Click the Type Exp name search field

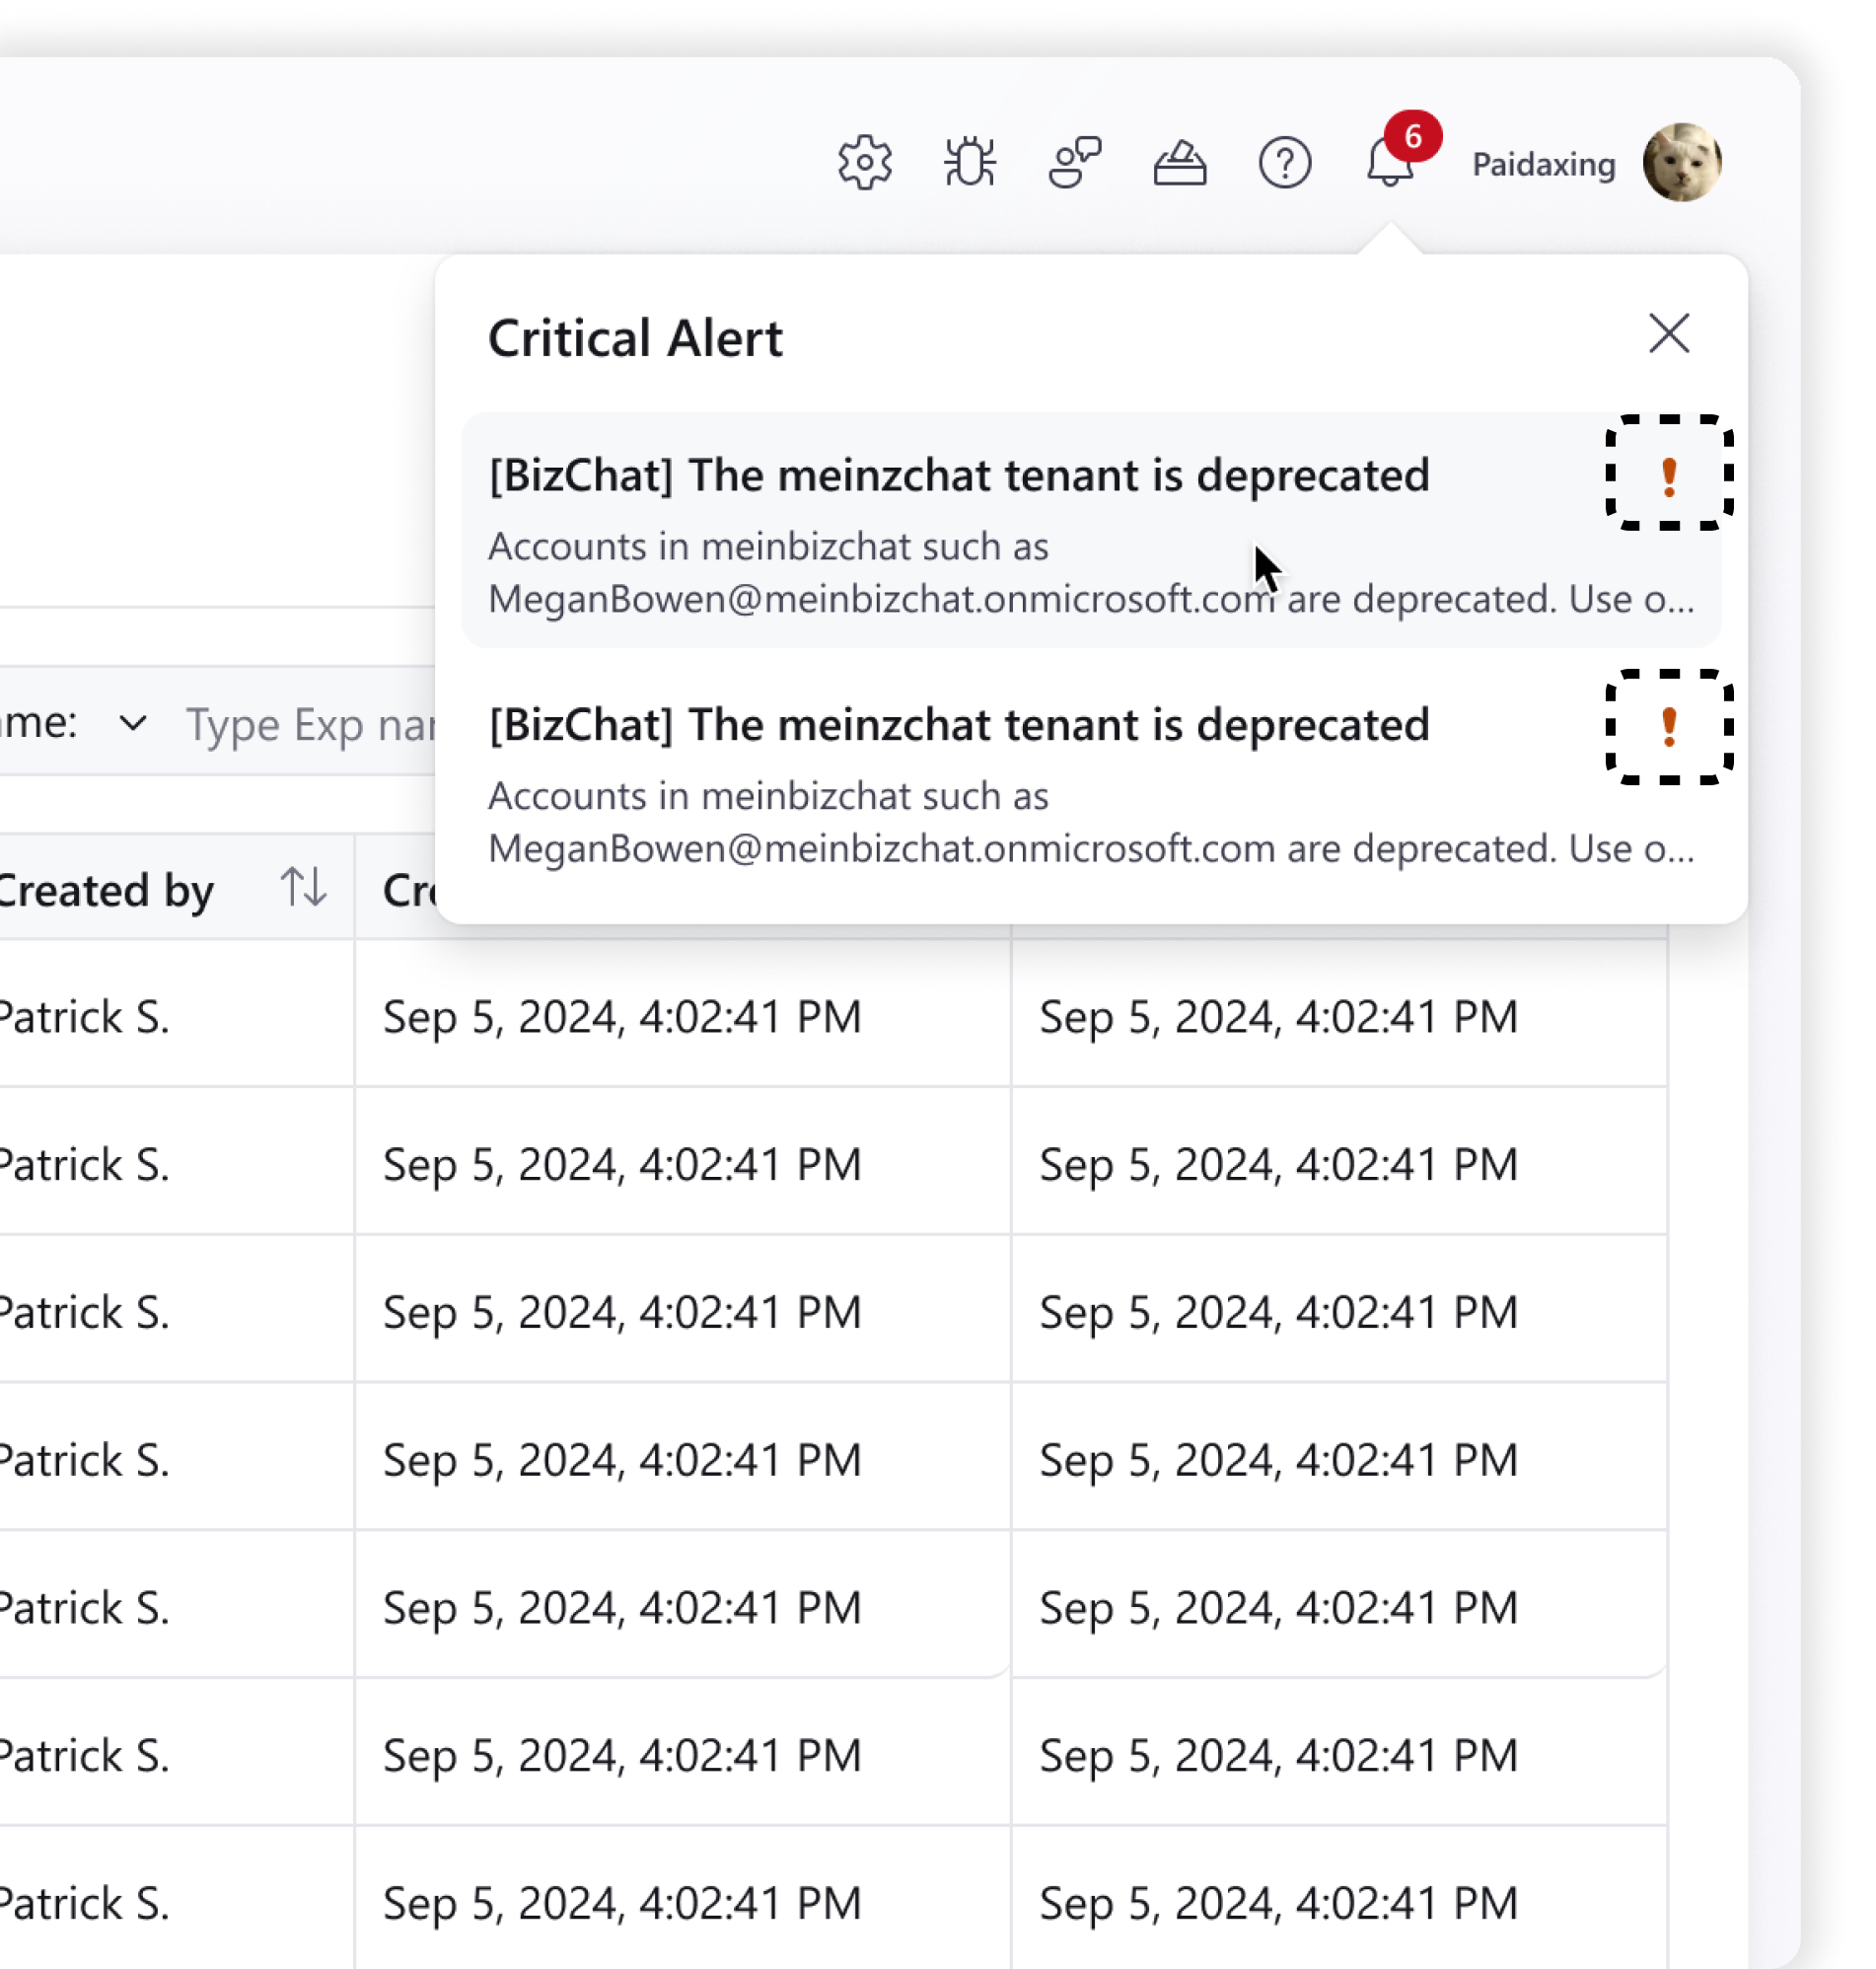tap(310, 724)
